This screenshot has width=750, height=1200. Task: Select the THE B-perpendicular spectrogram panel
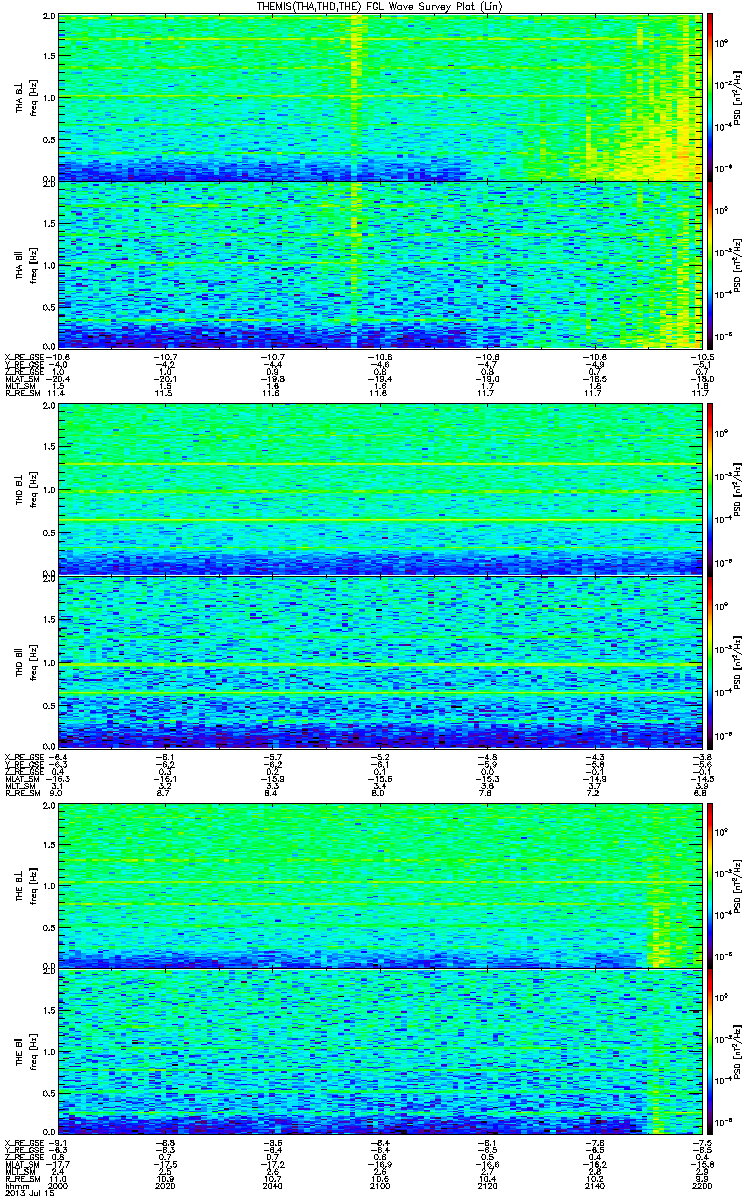(x=381, y=885)
